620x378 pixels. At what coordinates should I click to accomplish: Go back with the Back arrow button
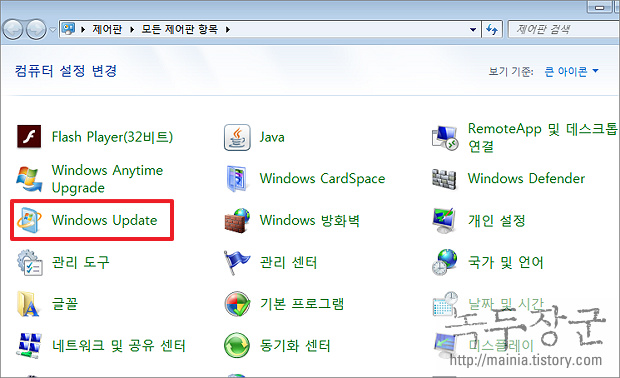coord(13,29)
